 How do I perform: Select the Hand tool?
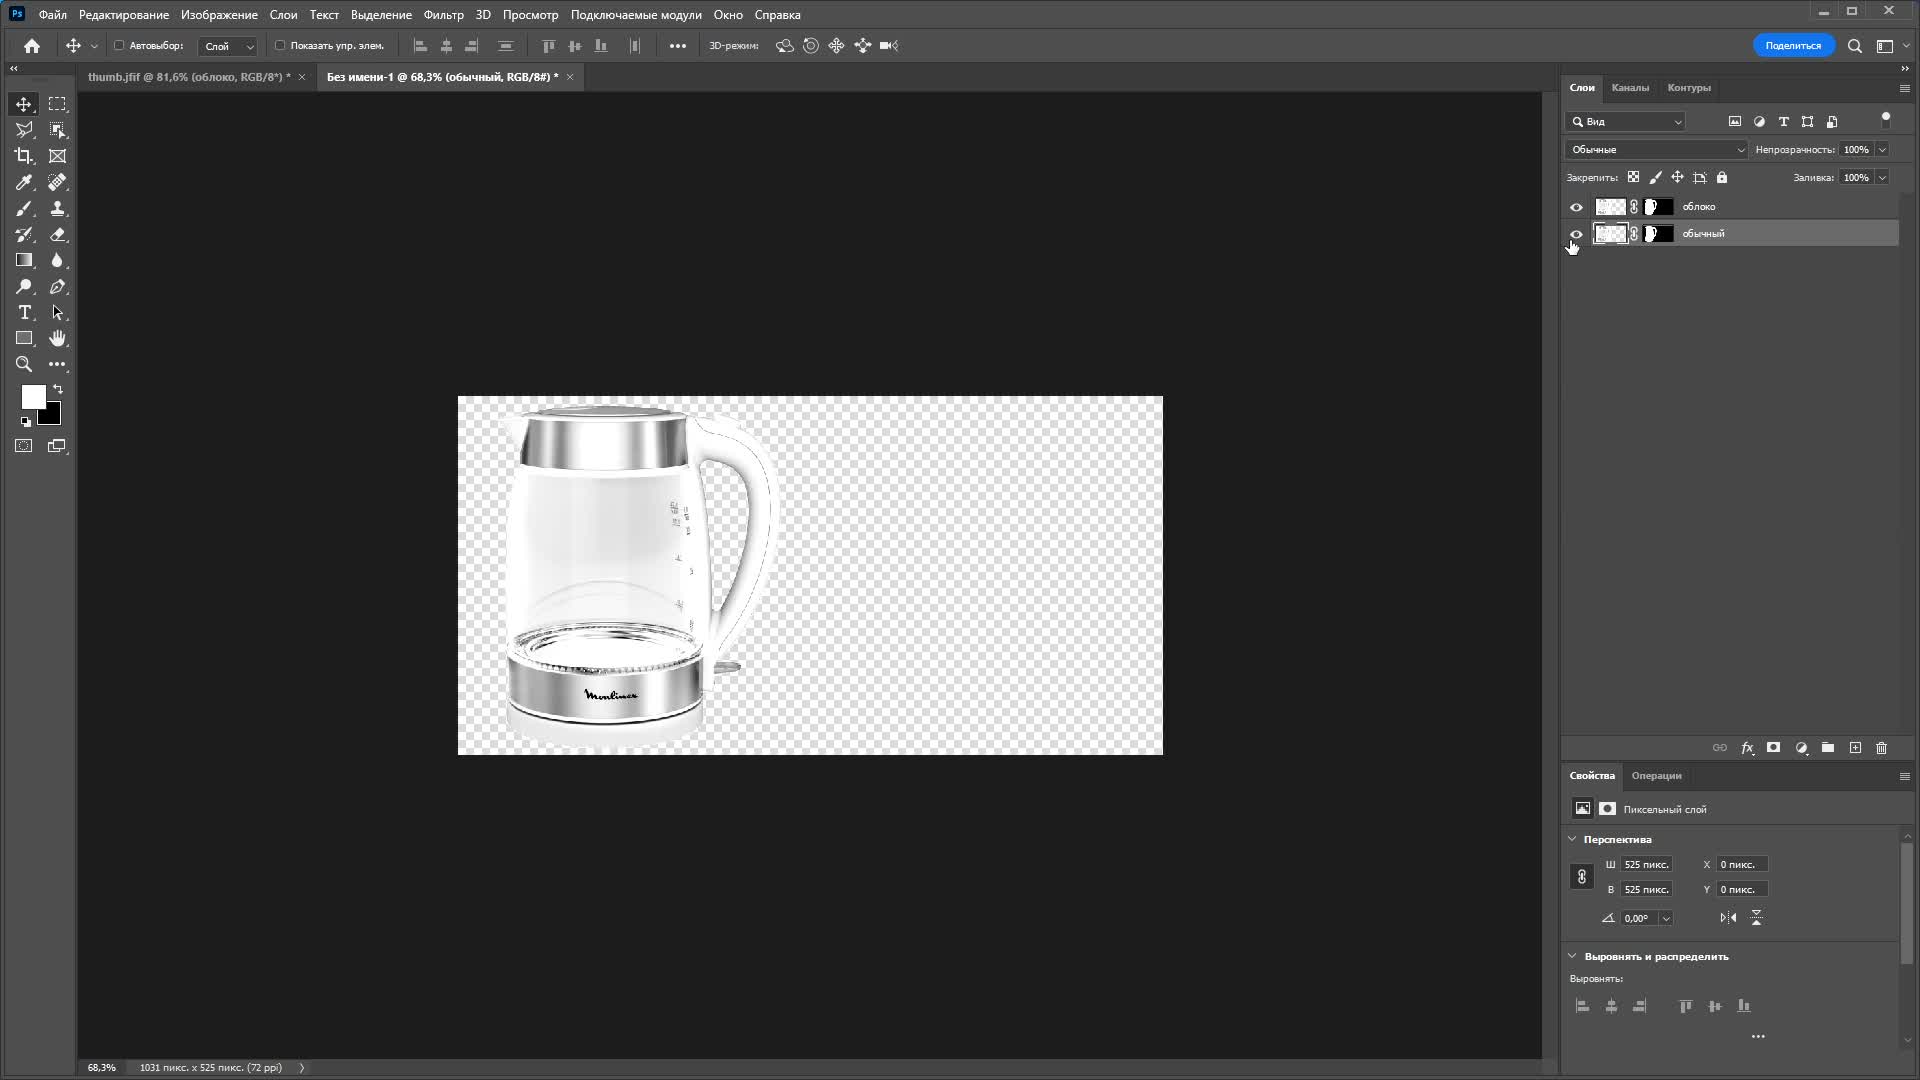pyautogui.click(x=57, y=338)
